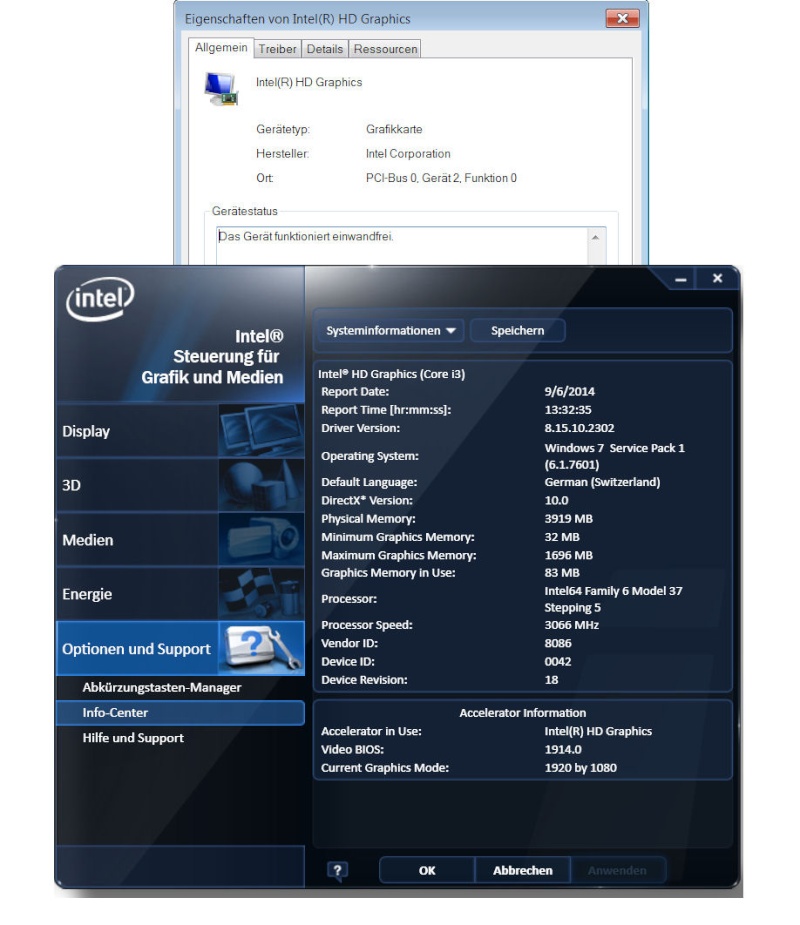Click the Graphics Memory in Use value 83 MB
This screenshot has height=925, width=800.
coord(562,573)
